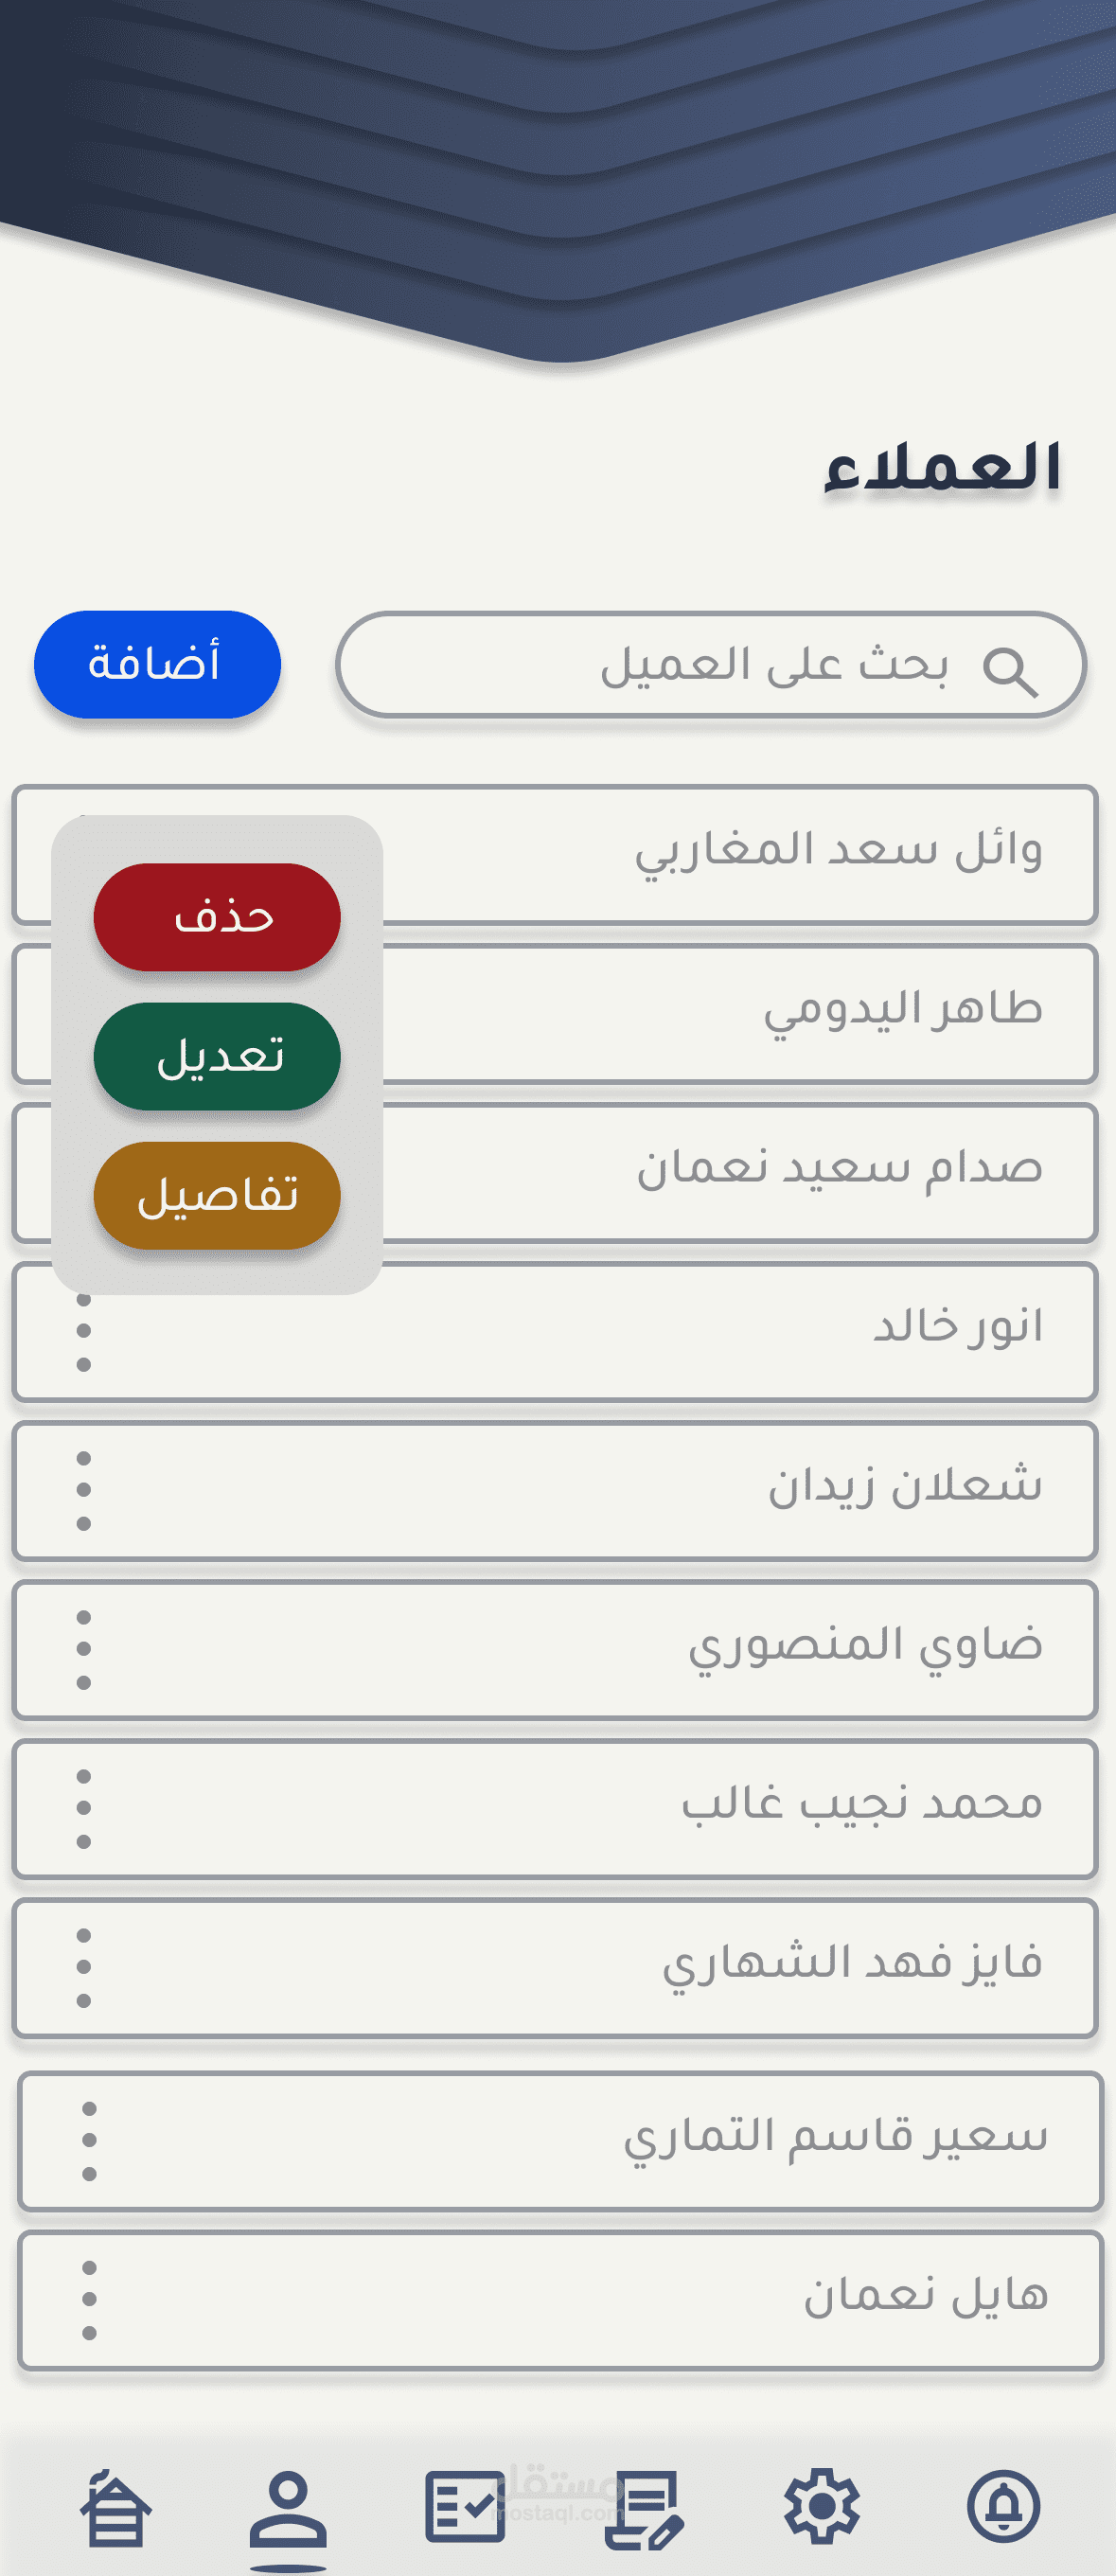
Task: Choose تفاصيل from the popup menu
Action: (x=217, y=1195)
